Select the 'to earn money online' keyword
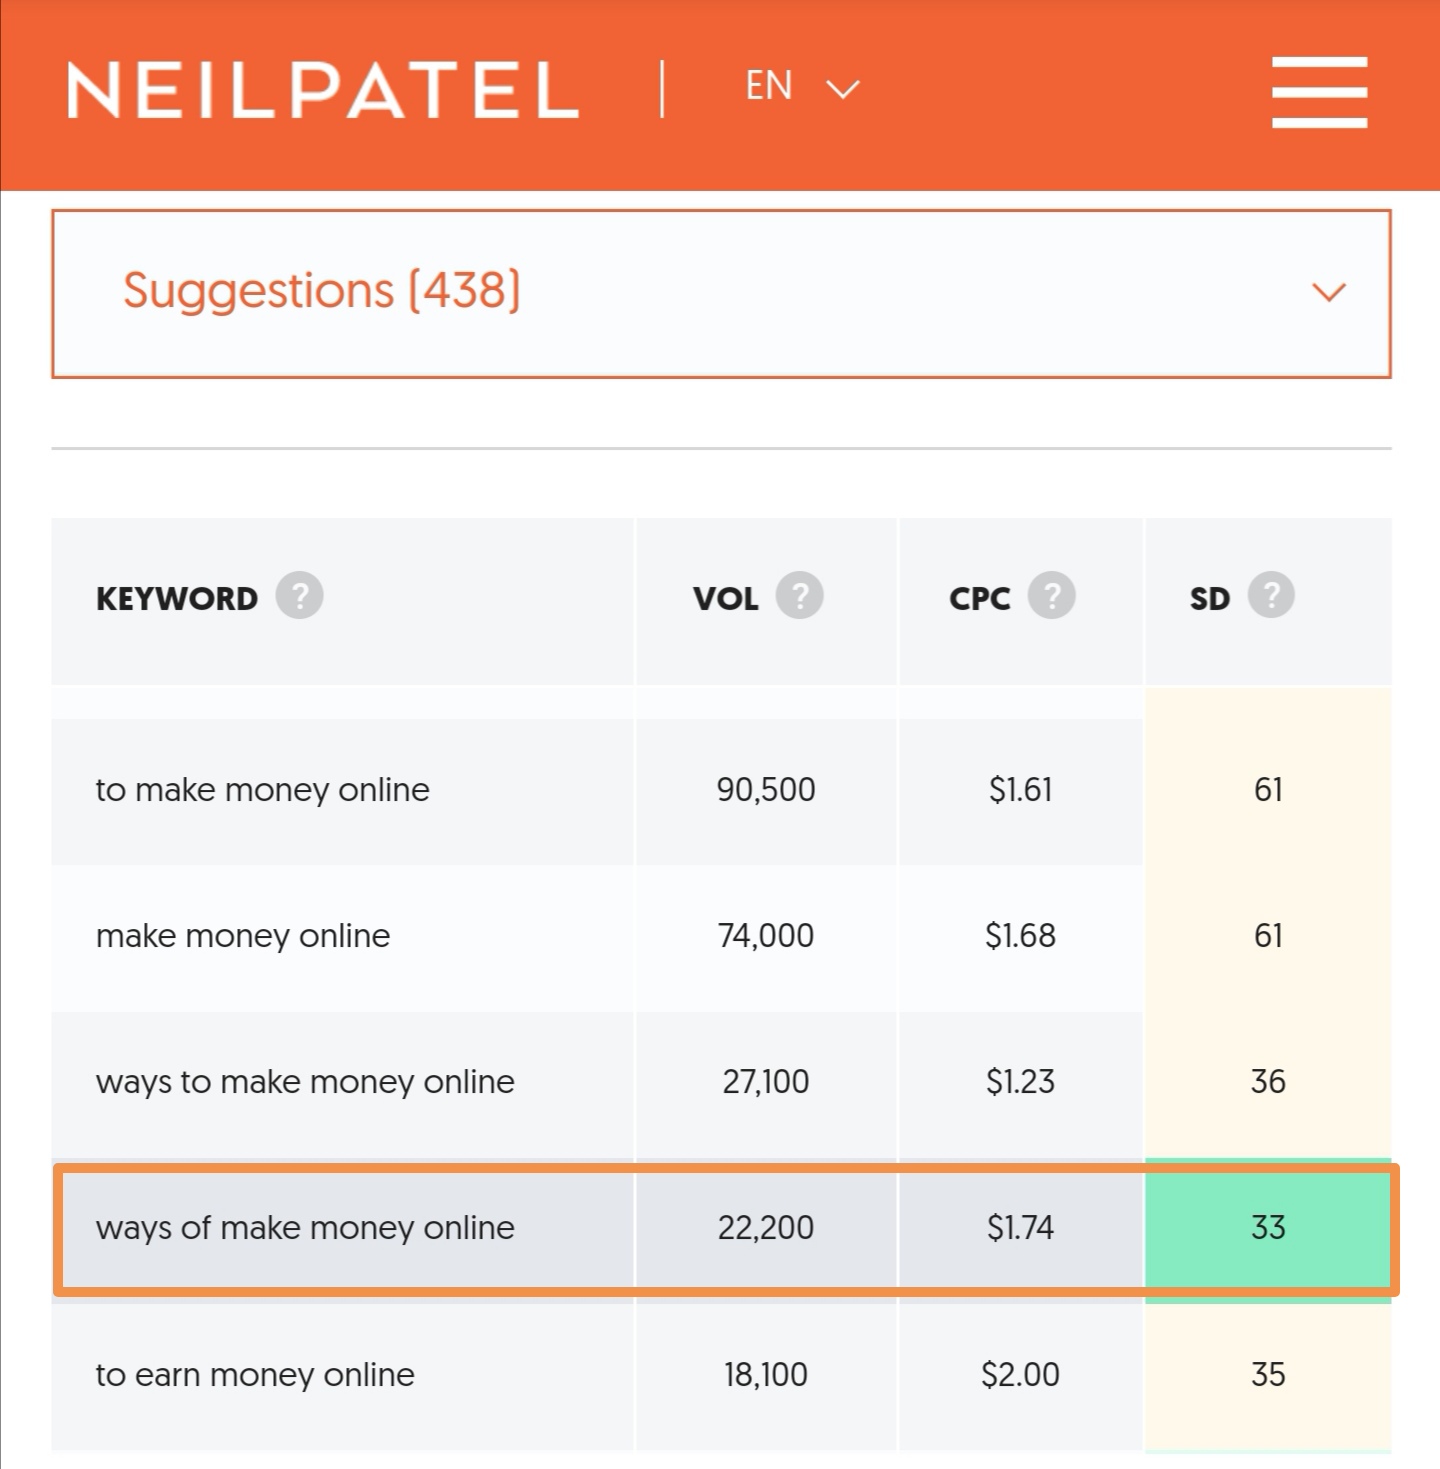This screenshot has height=1469, width=1440. (255, 1374)
